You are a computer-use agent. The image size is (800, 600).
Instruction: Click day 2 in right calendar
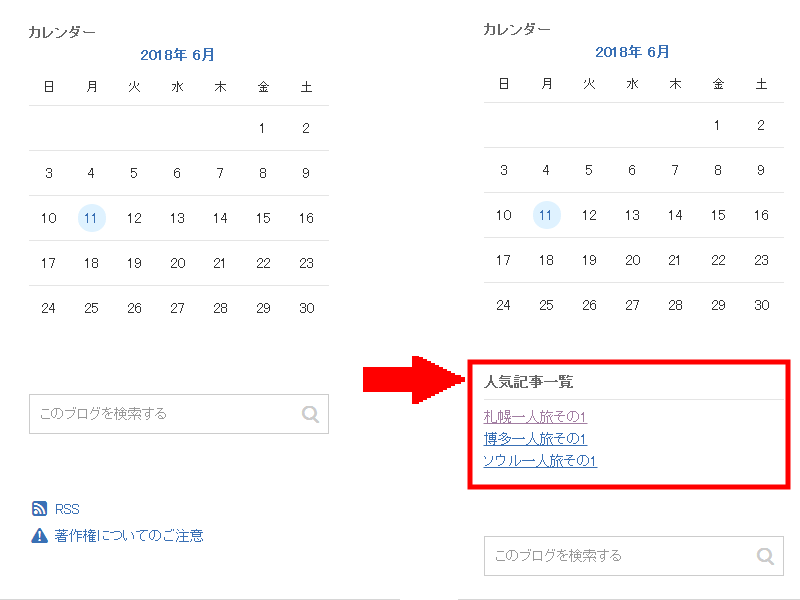(761, 125)
